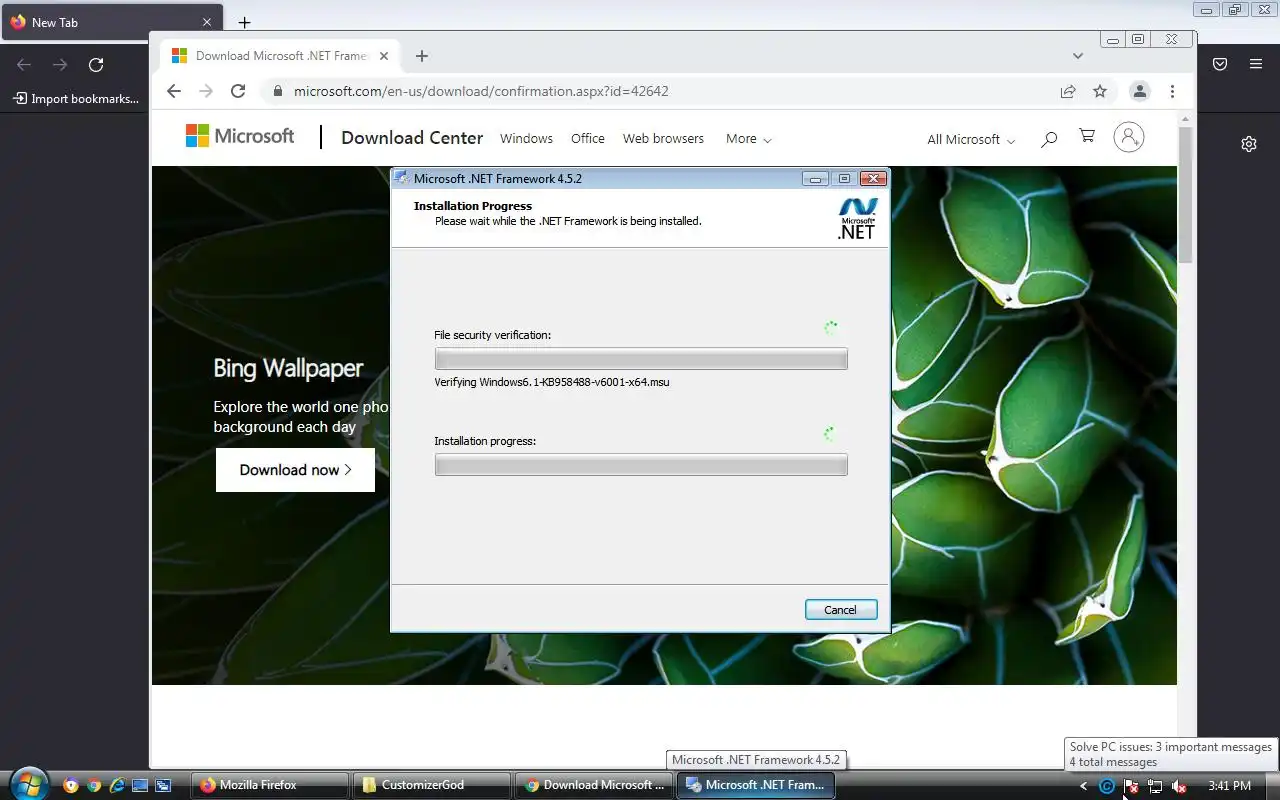The width and height of the screenshot is (1280, 800).
Task: Launch Chrome from the quick launch icon
Action: coord(94,786)
